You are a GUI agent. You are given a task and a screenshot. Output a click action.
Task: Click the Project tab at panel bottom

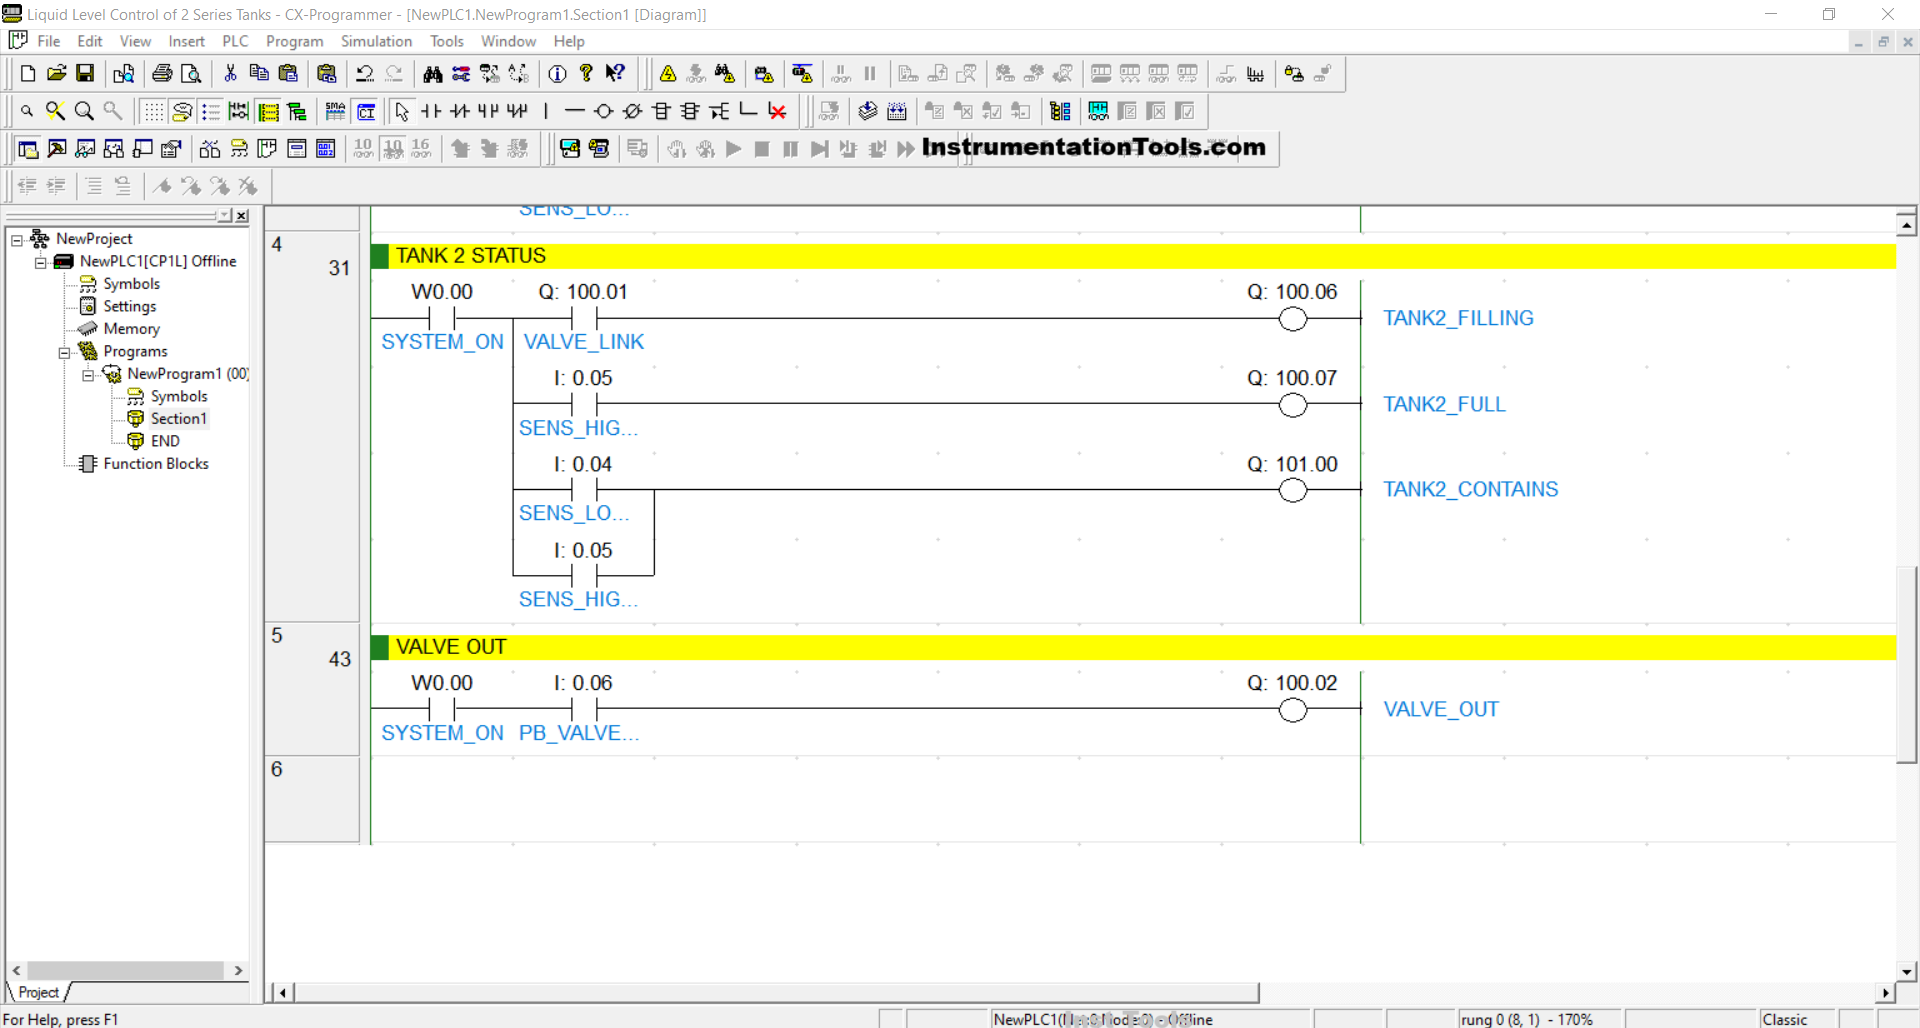tap(38, 992)
